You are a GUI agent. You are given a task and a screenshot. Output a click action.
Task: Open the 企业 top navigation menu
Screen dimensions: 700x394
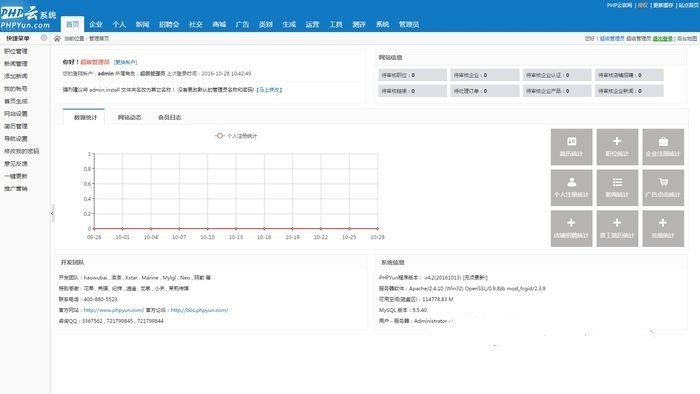click(x=96, y=25)
